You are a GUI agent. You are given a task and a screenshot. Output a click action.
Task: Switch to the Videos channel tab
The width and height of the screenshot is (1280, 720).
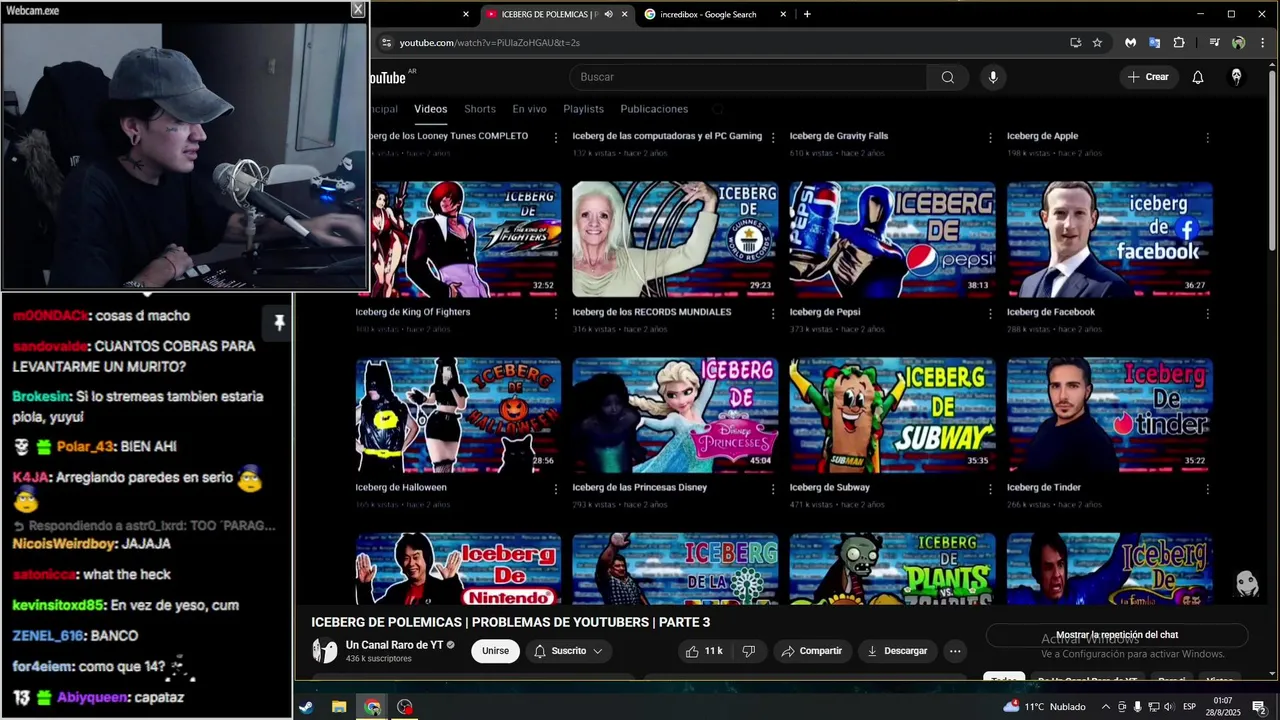(431, 109)
